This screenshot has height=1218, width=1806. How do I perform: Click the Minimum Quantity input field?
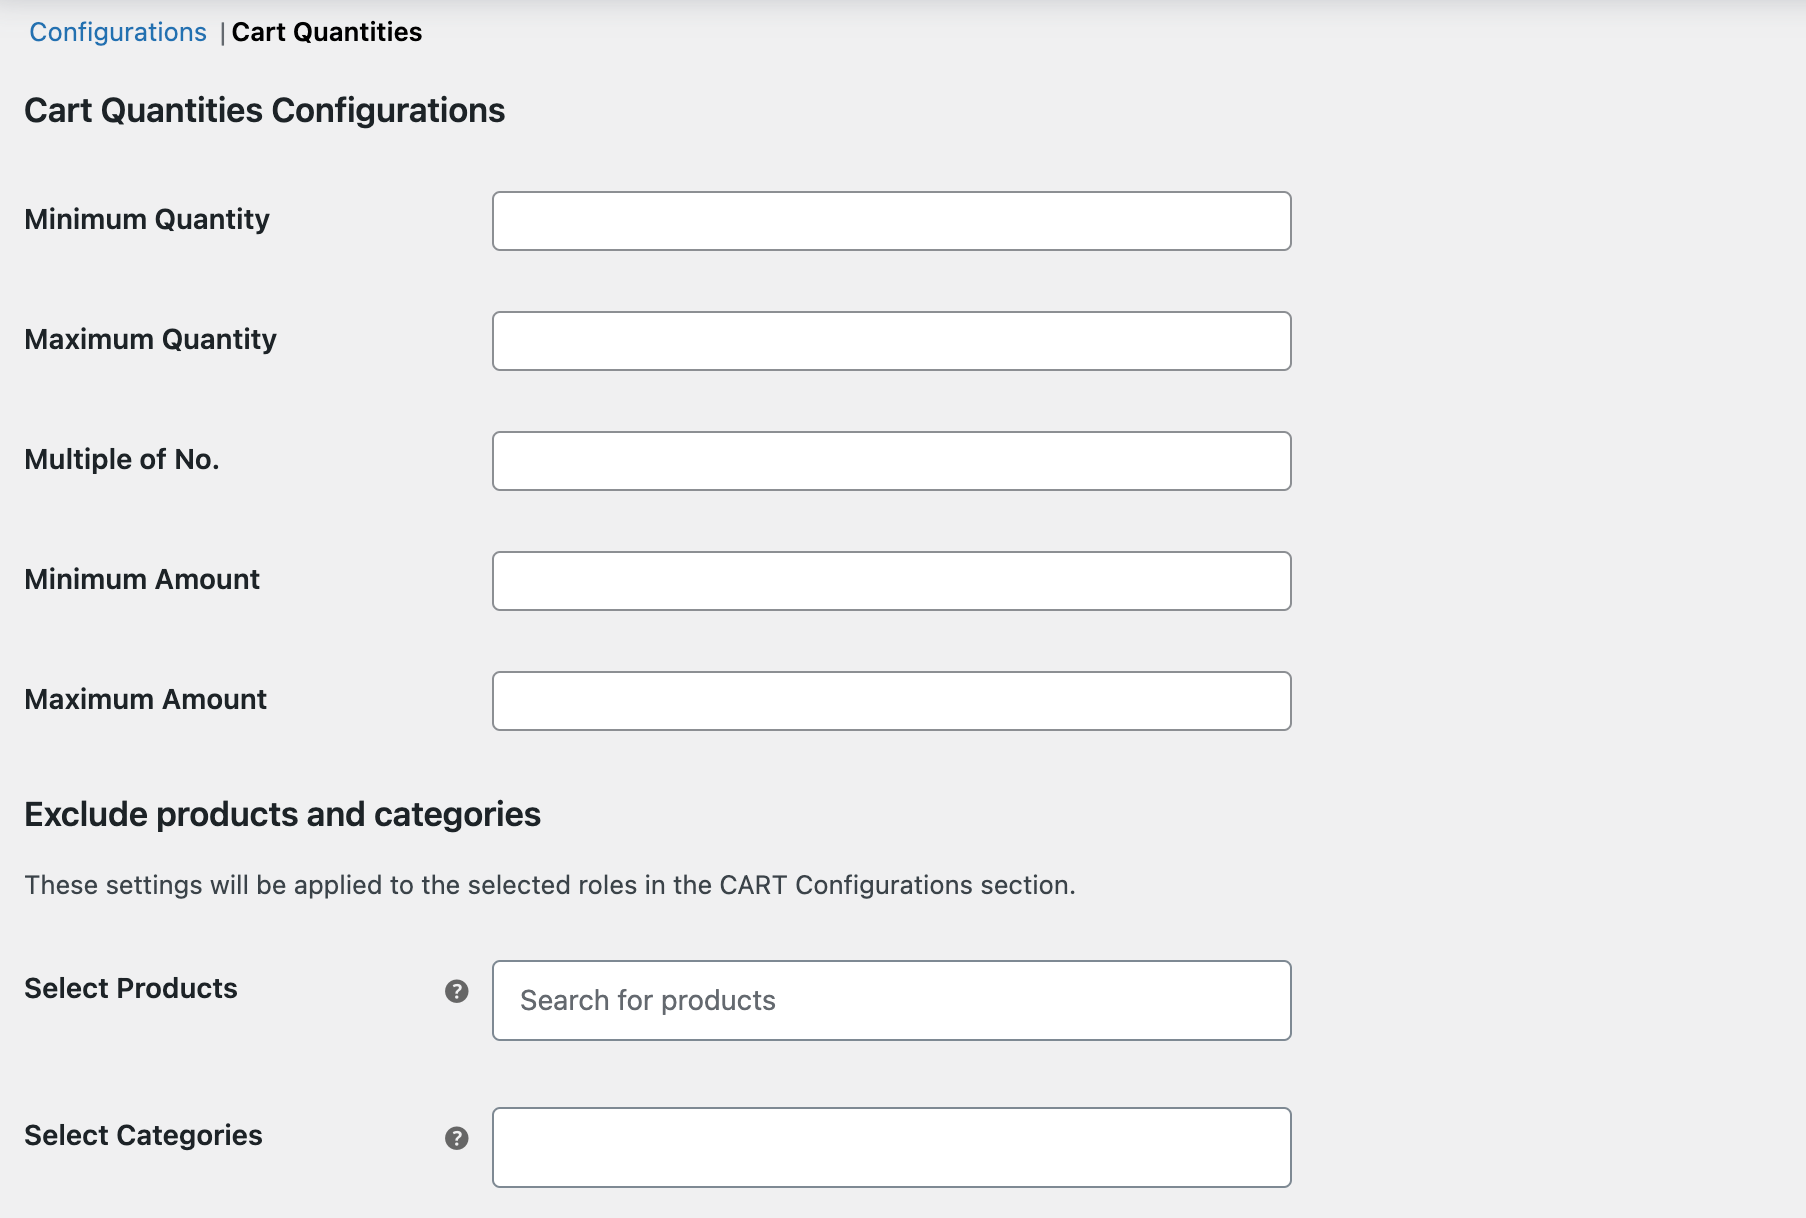pyautogui.click(x=890, y=221)
